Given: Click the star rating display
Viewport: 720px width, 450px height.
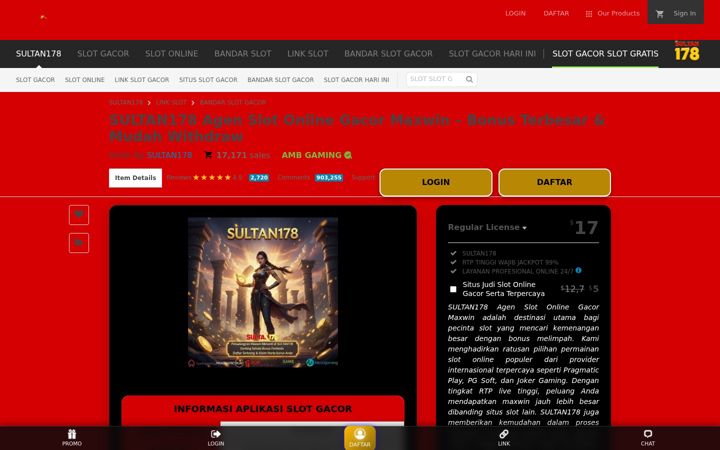Looking at the screenshot, I should [212, 178].
